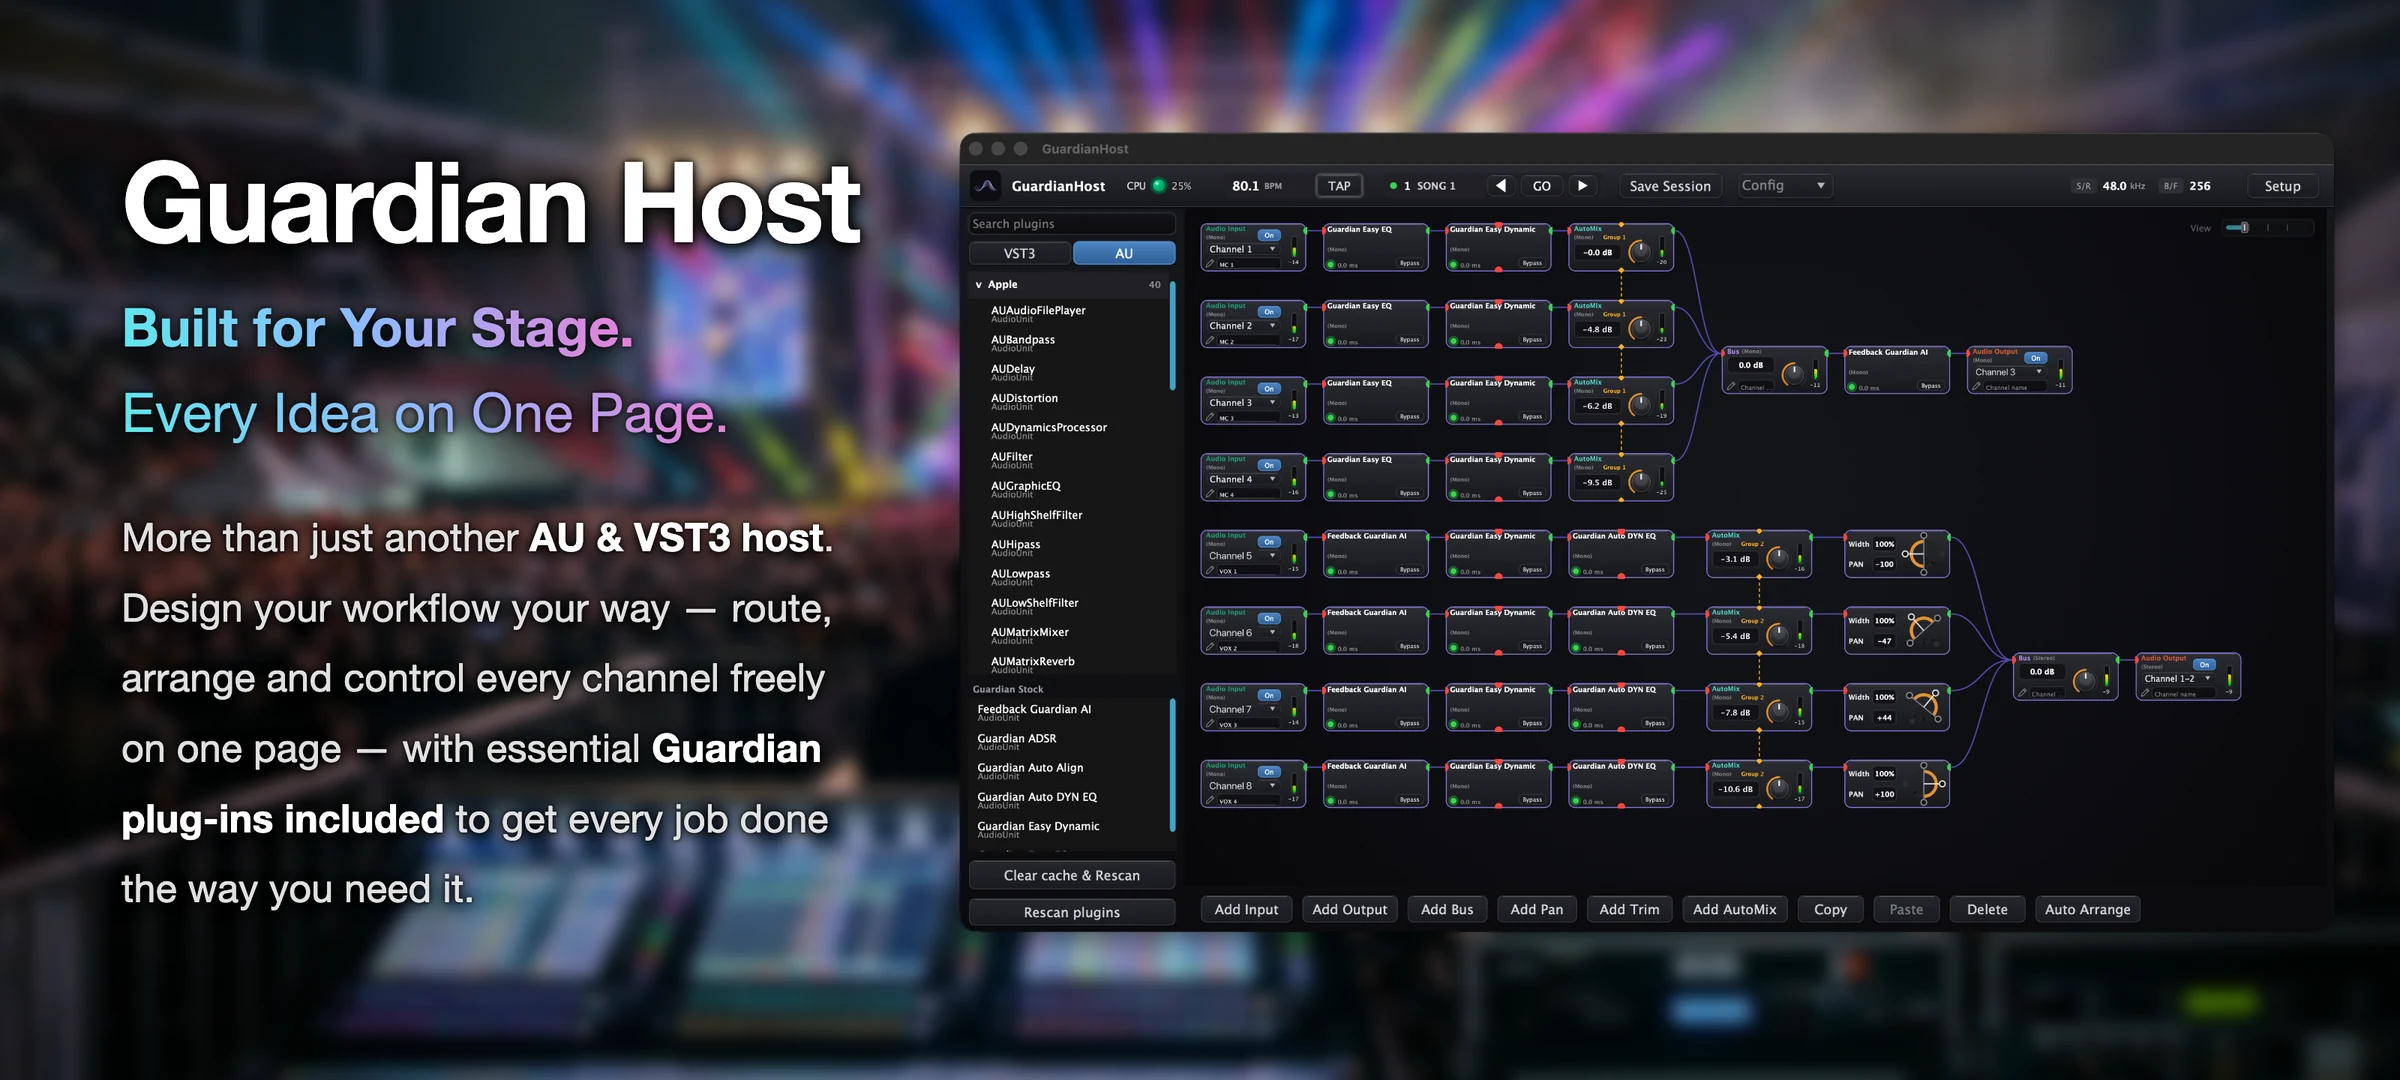The width and height of the screenshot is (2400, 1080).
Task: Toggle Bypass on Channel 8 Guardian Auto DYN EQ
Action: click(1654, 800)
